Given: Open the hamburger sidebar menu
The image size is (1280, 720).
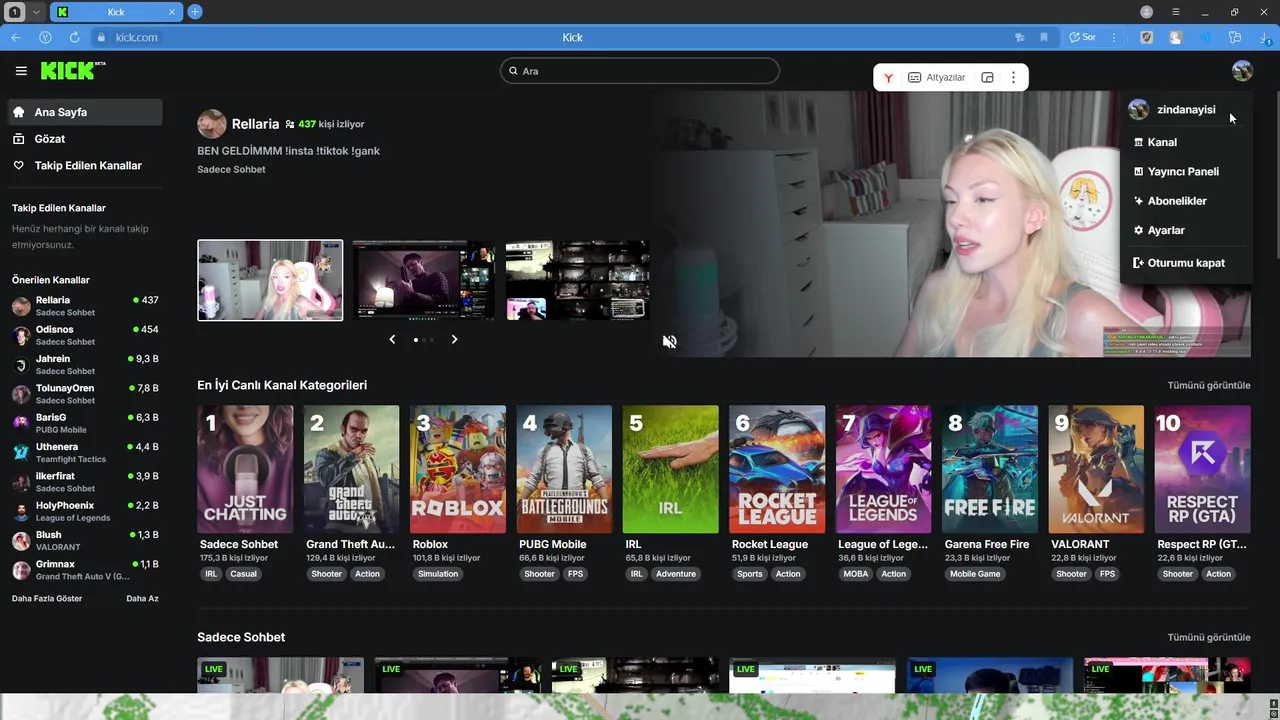Looking at the screenshot, I should tap(21, 71).
